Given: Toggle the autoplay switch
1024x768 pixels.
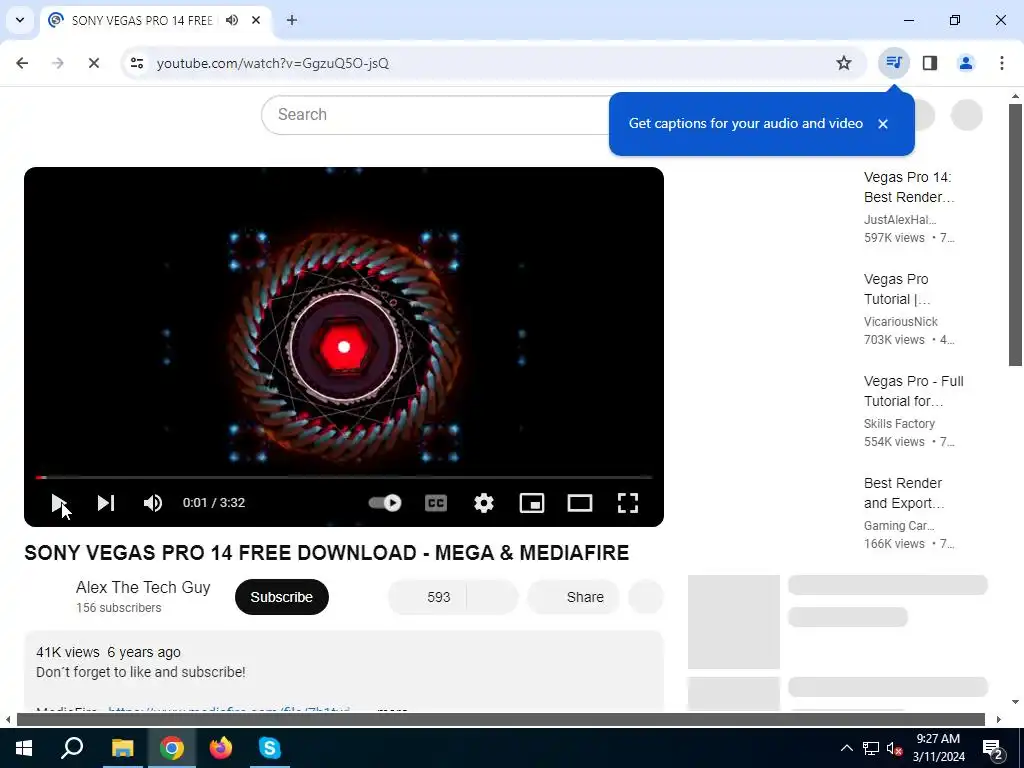Looking at the screenshot, I should (385, 503).
